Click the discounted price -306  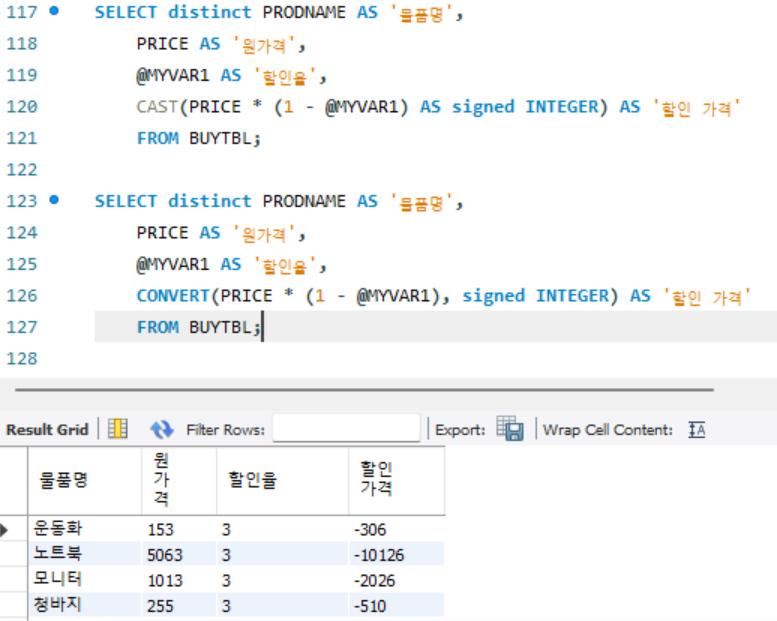396,529
